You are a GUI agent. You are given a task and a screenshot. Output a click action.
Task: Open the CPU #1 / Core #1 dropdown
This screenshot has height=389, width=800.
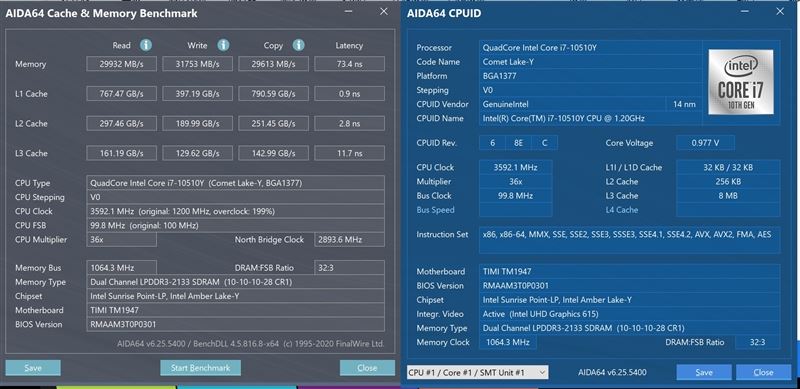coord(478,372)
